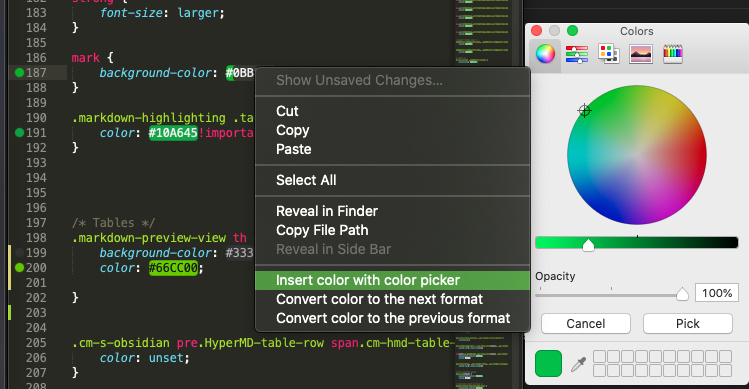This screenshot has height=389, width=749.
Task: Click the red area of the color wheel
Action: tap(695, 155)
